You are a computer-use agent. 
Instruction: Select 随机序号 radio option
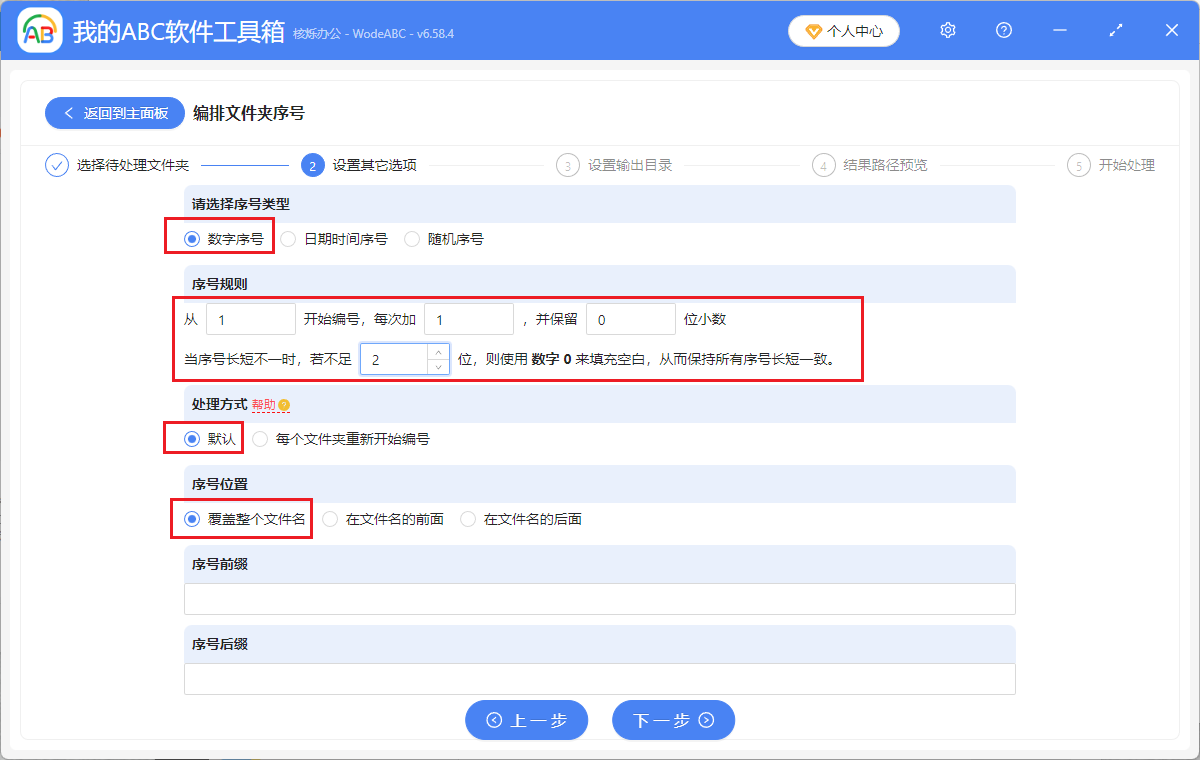coord(412,239)
